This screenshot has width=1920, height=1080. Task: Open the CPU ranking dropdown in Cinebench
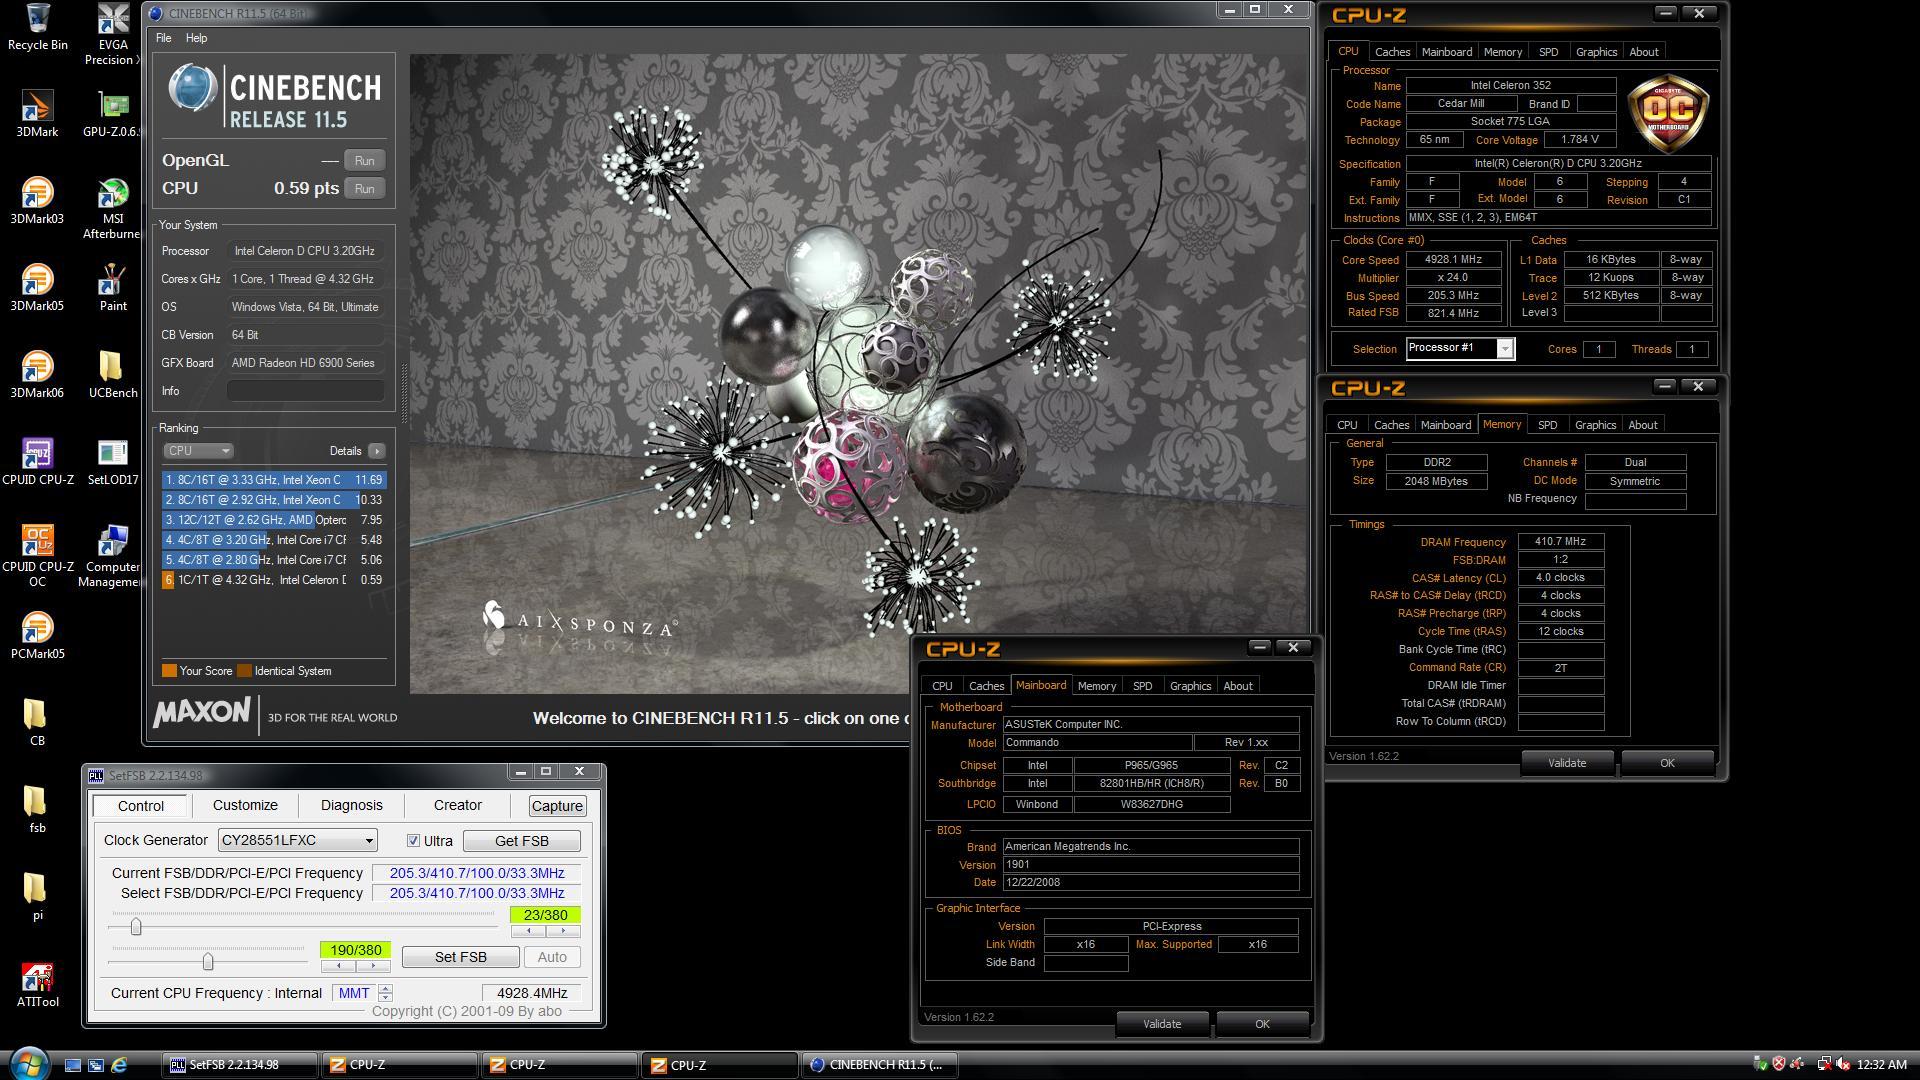198,451
